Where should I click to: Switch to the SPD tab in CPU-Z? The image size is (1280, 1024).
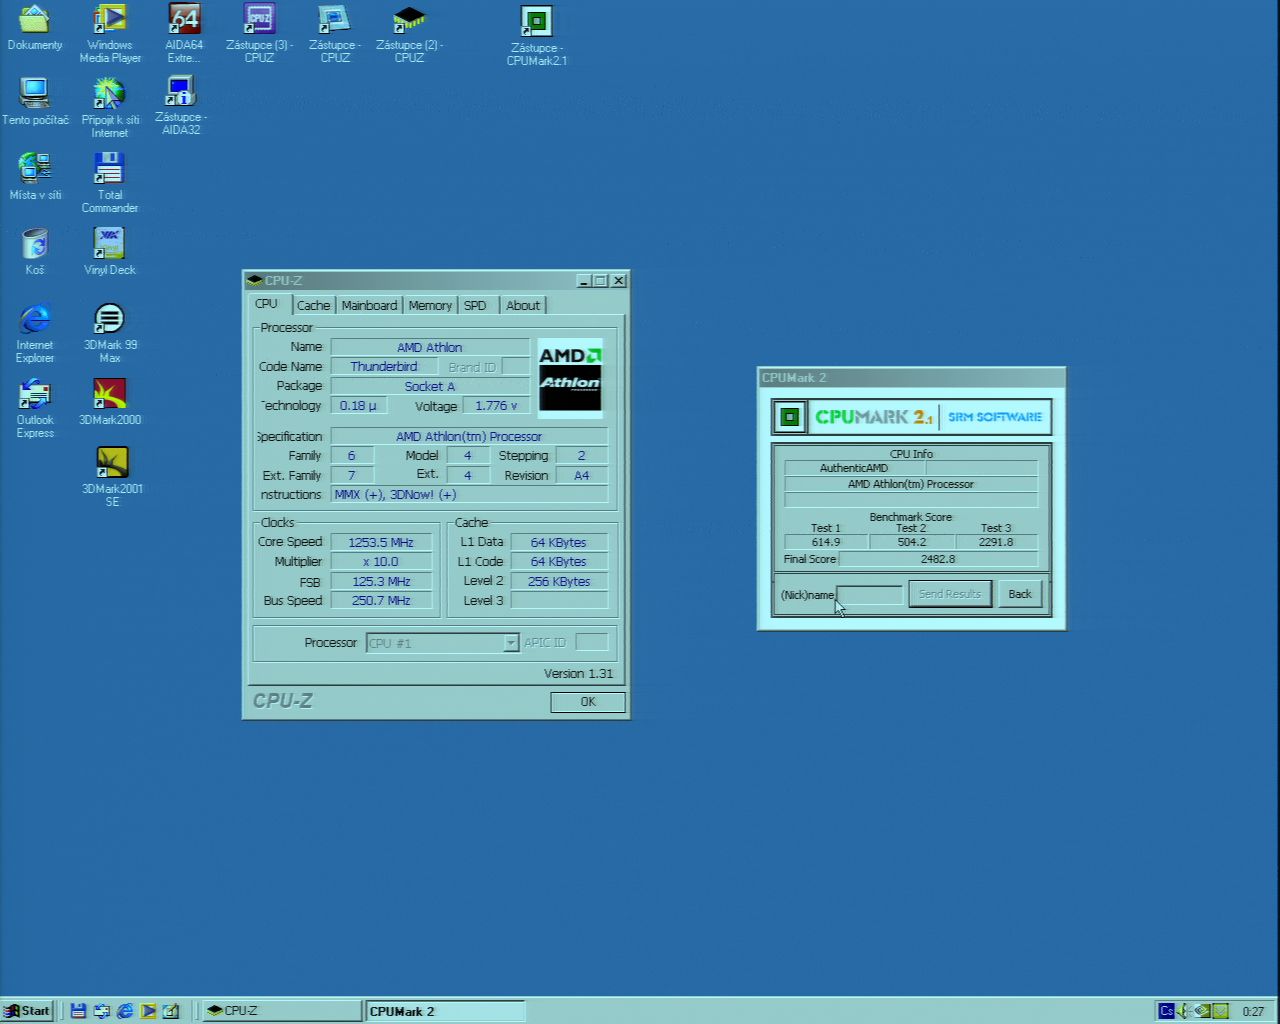click(475, 306)
